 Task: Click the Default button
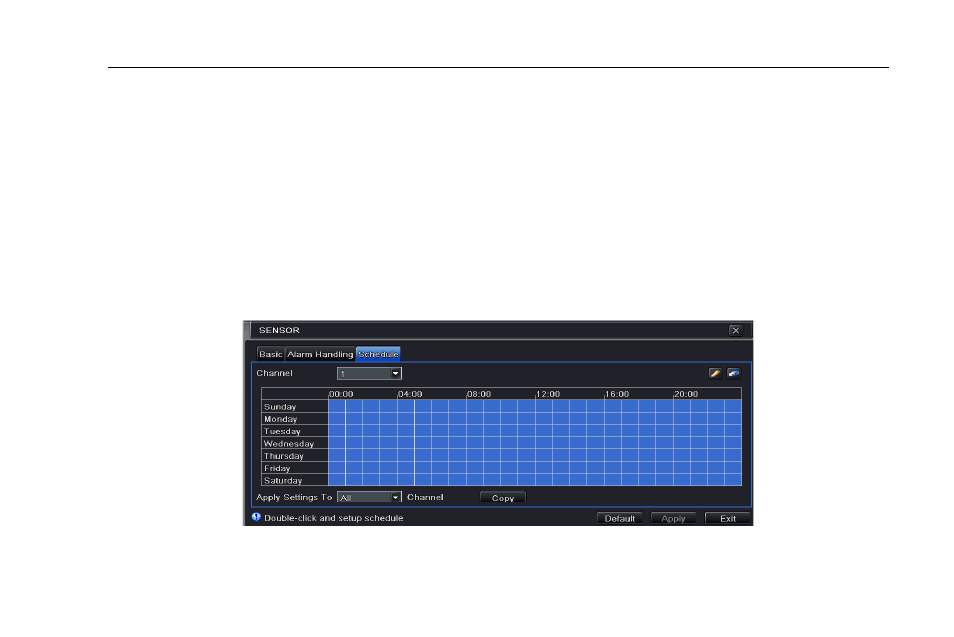(x=619, y=518)
